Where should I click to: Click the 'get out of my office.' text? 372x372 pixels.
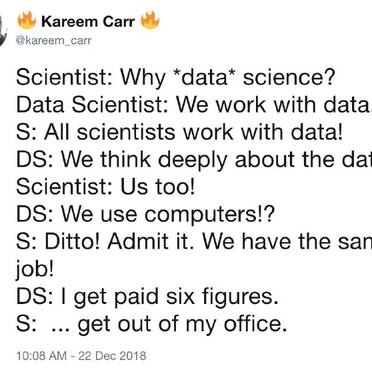point(182,324)
